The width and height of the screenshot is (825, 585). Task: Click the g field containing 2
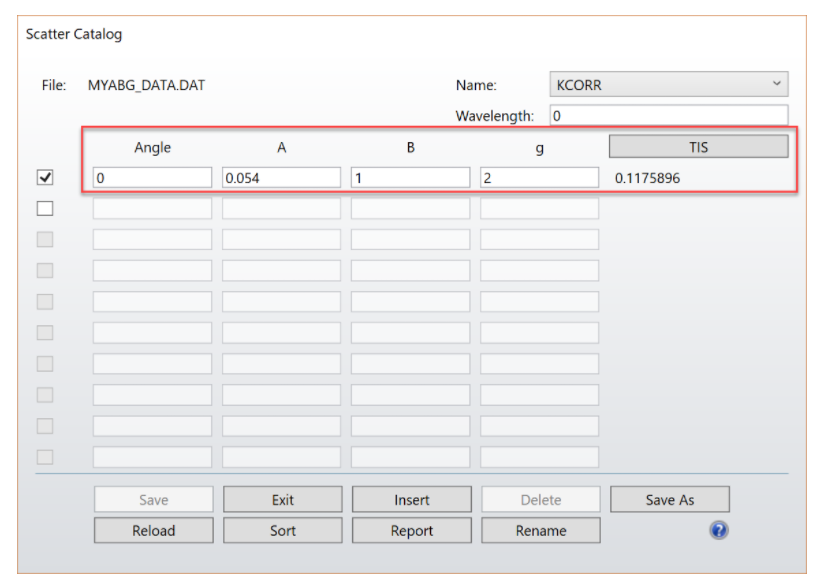coord(539,178)
